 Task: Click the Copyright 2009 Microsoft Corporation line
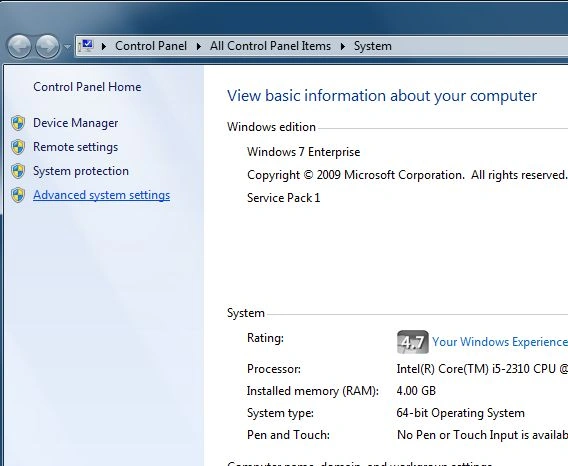point(407,175)
